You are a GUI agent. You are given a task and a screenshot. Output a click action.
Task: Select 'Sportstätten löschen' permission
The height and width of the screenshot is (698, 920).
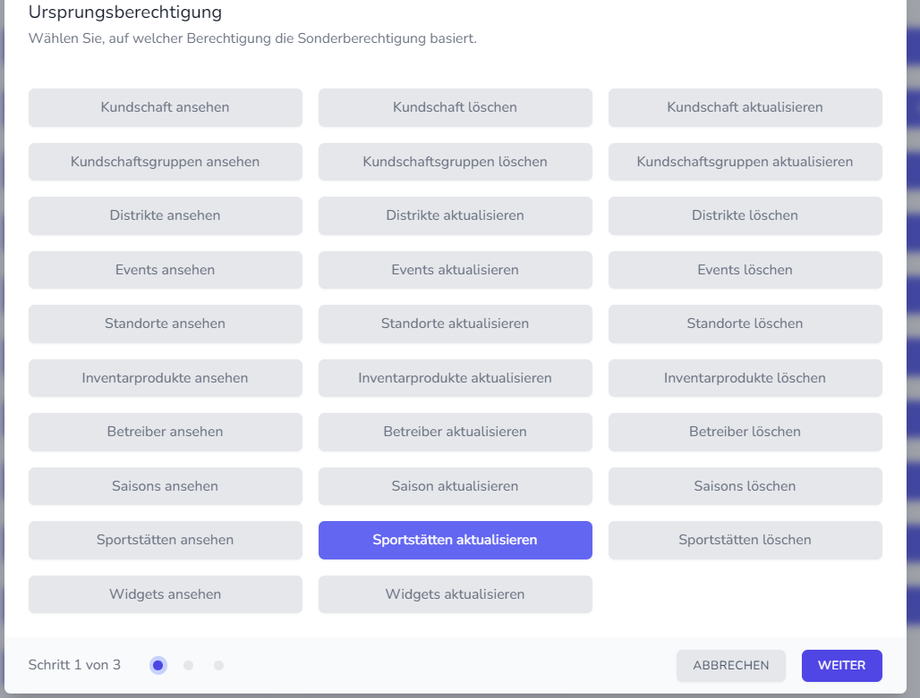[x=745, y=540]
